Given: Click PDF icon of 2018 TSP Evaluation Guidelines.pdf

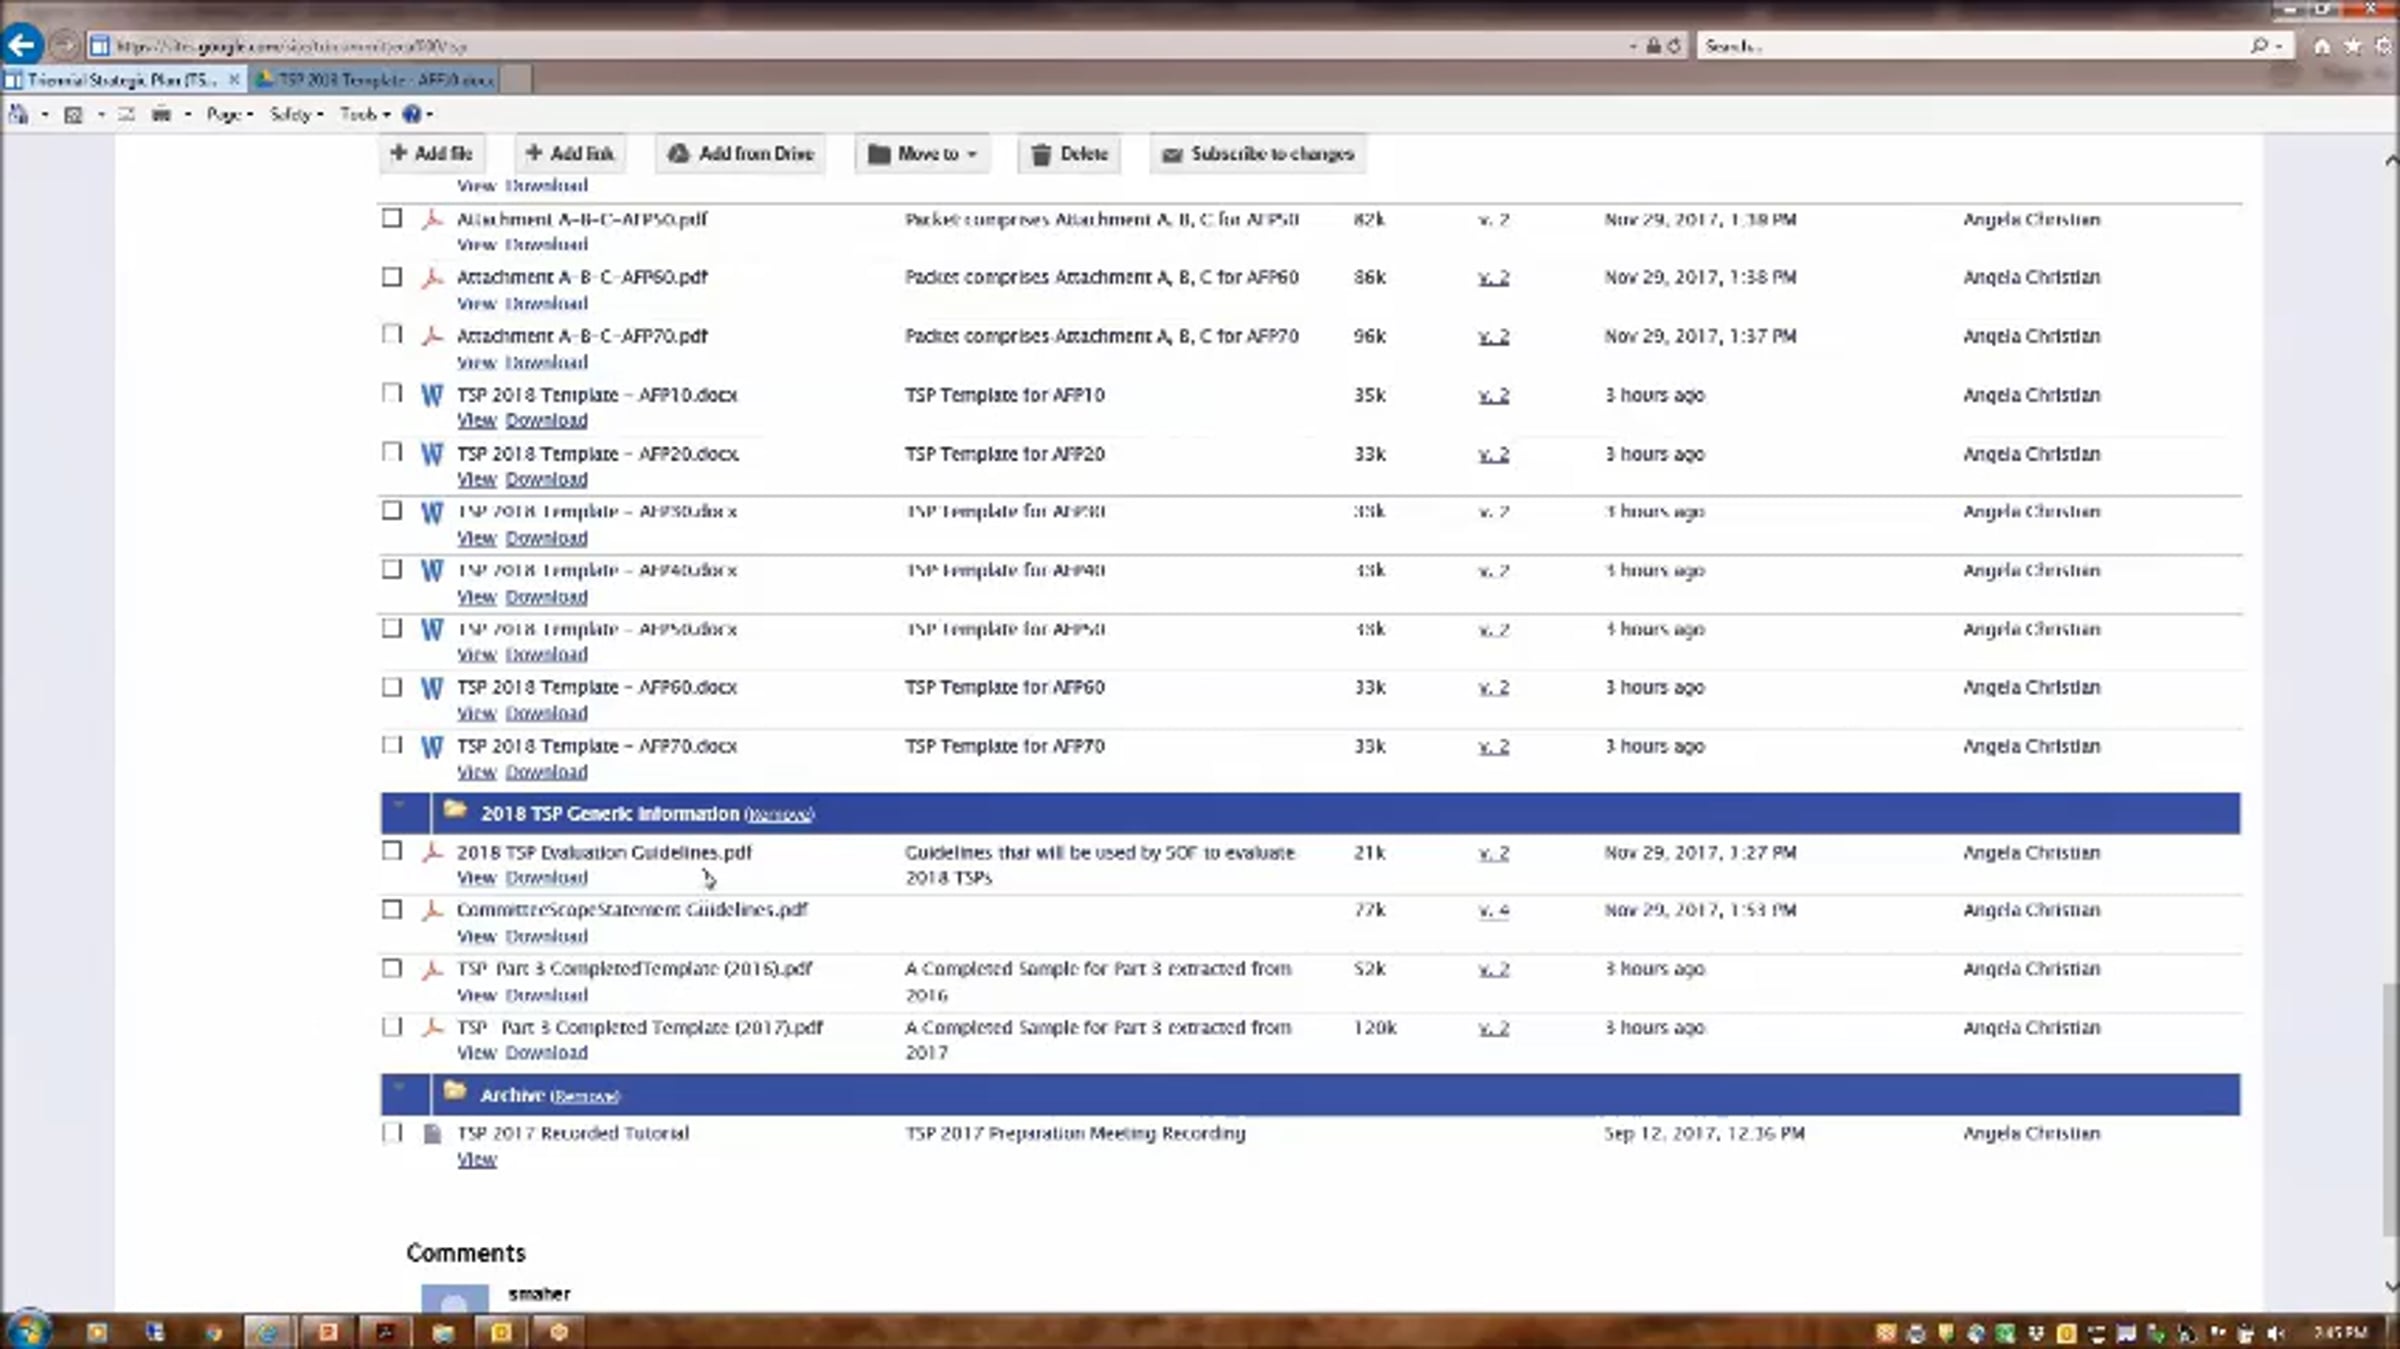Looking at the screenshot, I should tap(432, 853).
